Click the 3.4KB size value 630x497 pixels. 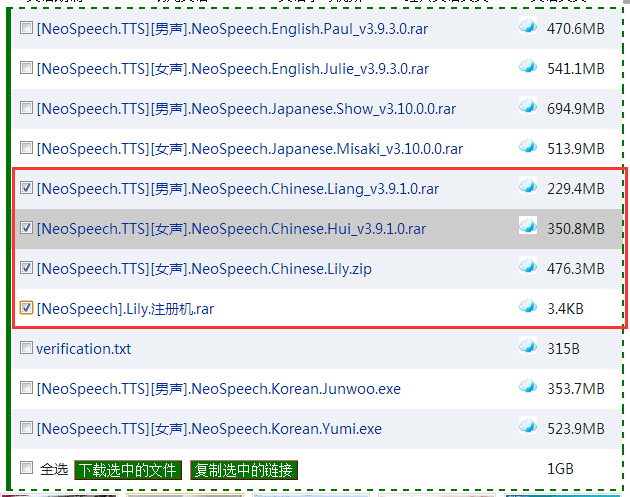pos(565,309)
